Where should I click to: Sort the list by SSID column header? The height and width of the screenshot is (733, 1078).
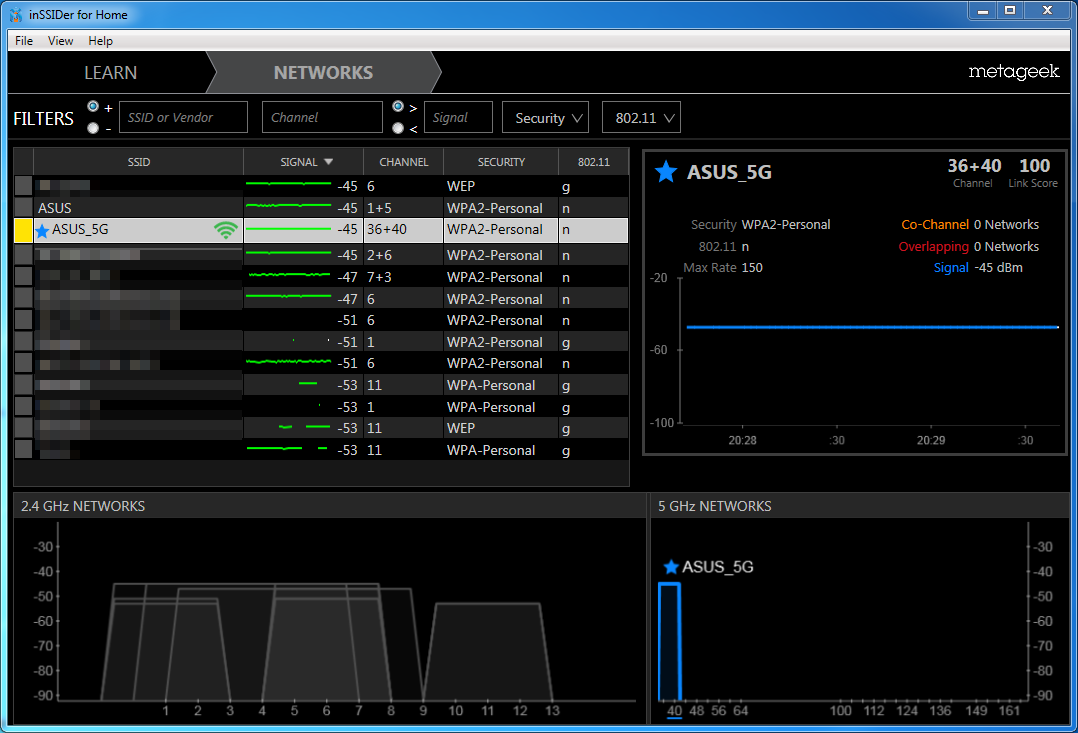(138, 162)
